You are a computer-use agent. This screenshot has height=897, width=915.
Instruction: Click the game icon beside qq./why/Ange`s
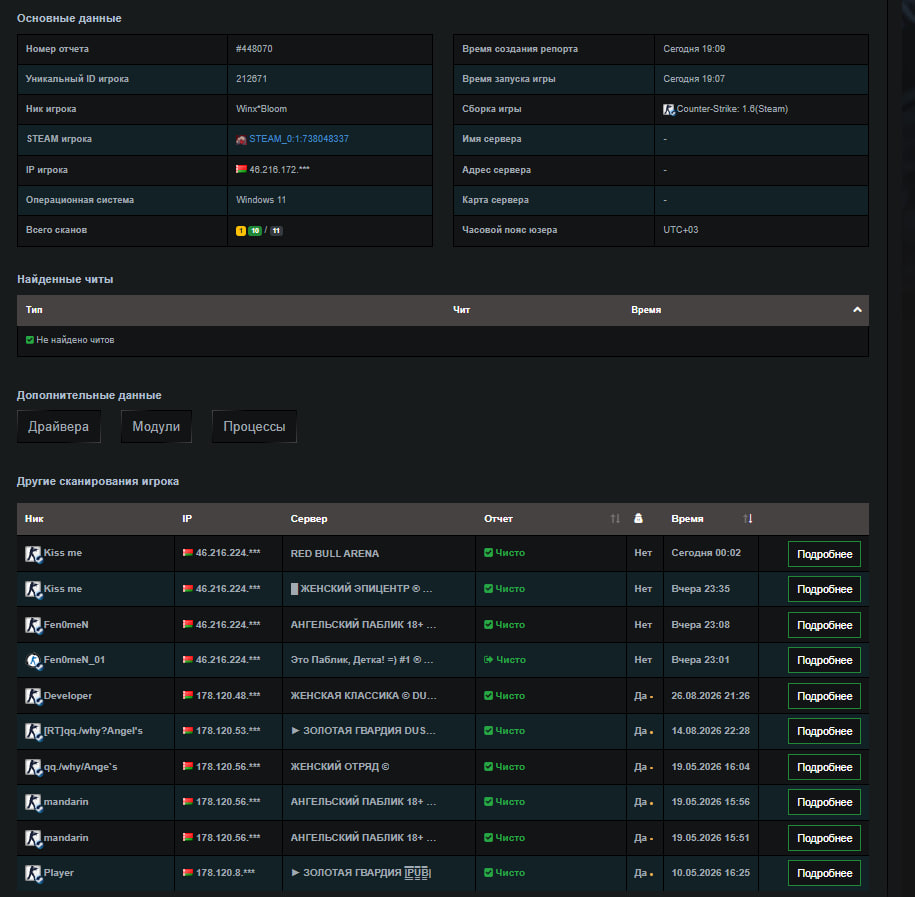pyautogui.click(x=33, y=767)
